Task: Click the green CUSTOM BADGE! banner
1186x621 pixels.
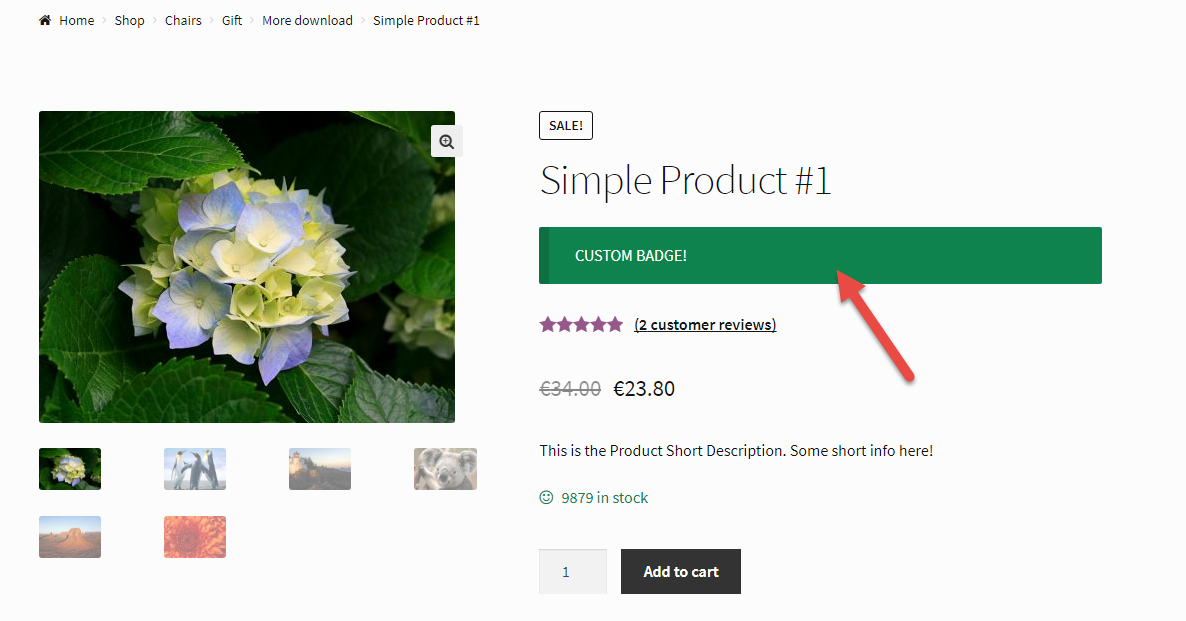Action: (820, 256)
